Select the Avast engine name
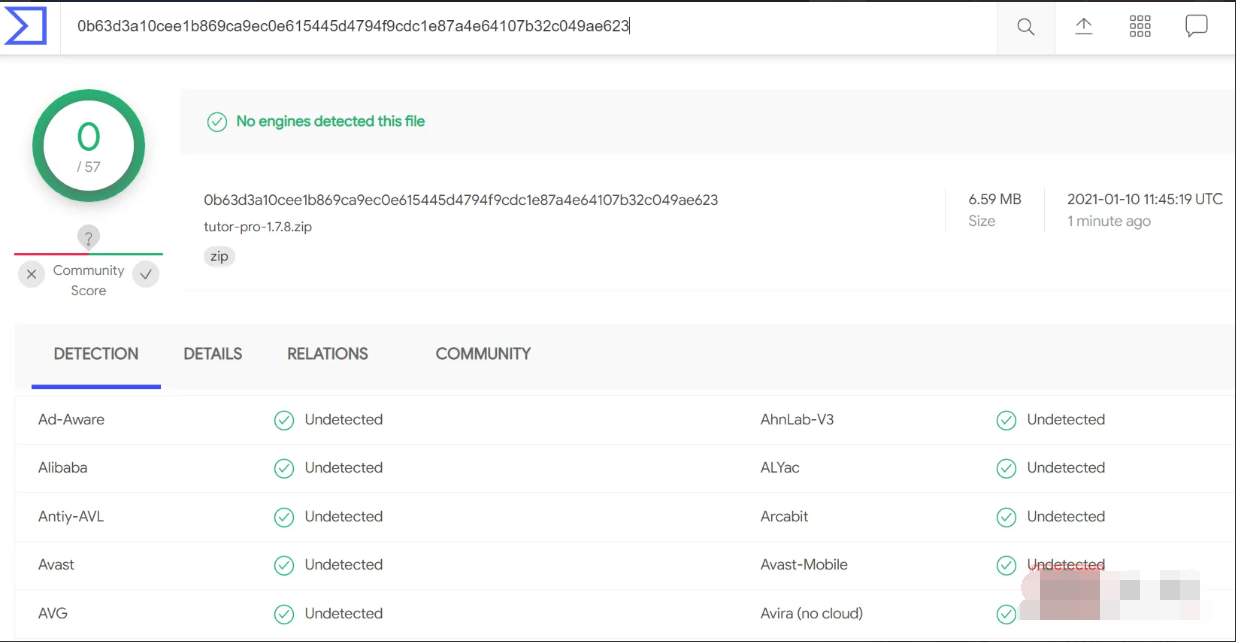 56,565
